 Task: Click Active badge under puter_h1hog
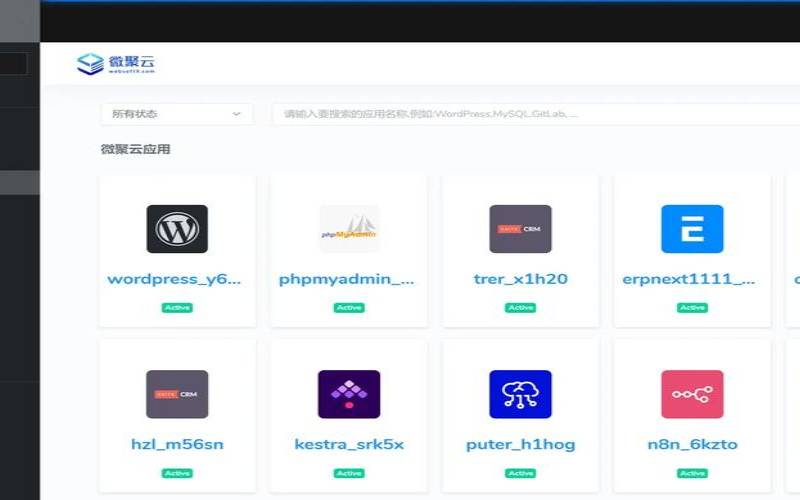pyautogui.click(x=520, y=473)
